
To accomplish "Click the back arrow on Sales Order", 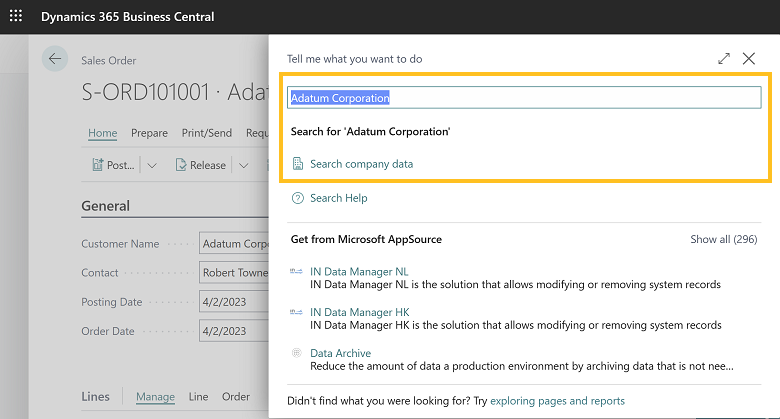I will [x=55, y=59].
